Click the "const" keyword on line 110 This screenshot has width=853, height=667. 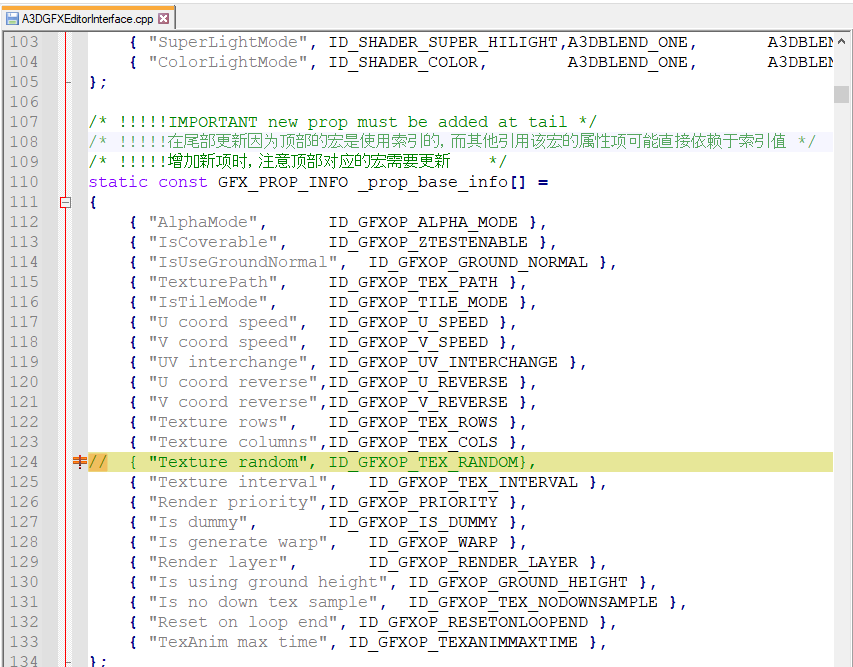(183, 182)
